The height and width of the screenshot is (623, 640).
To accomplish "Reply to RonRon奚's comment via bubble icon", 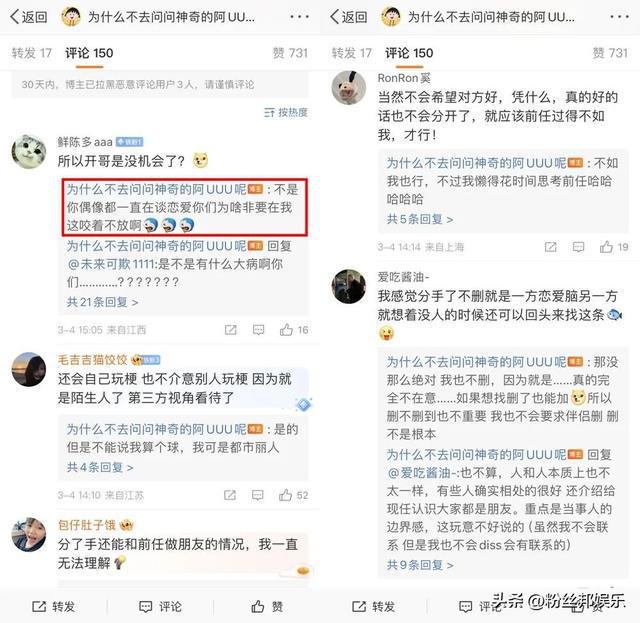I will [578, 247].
